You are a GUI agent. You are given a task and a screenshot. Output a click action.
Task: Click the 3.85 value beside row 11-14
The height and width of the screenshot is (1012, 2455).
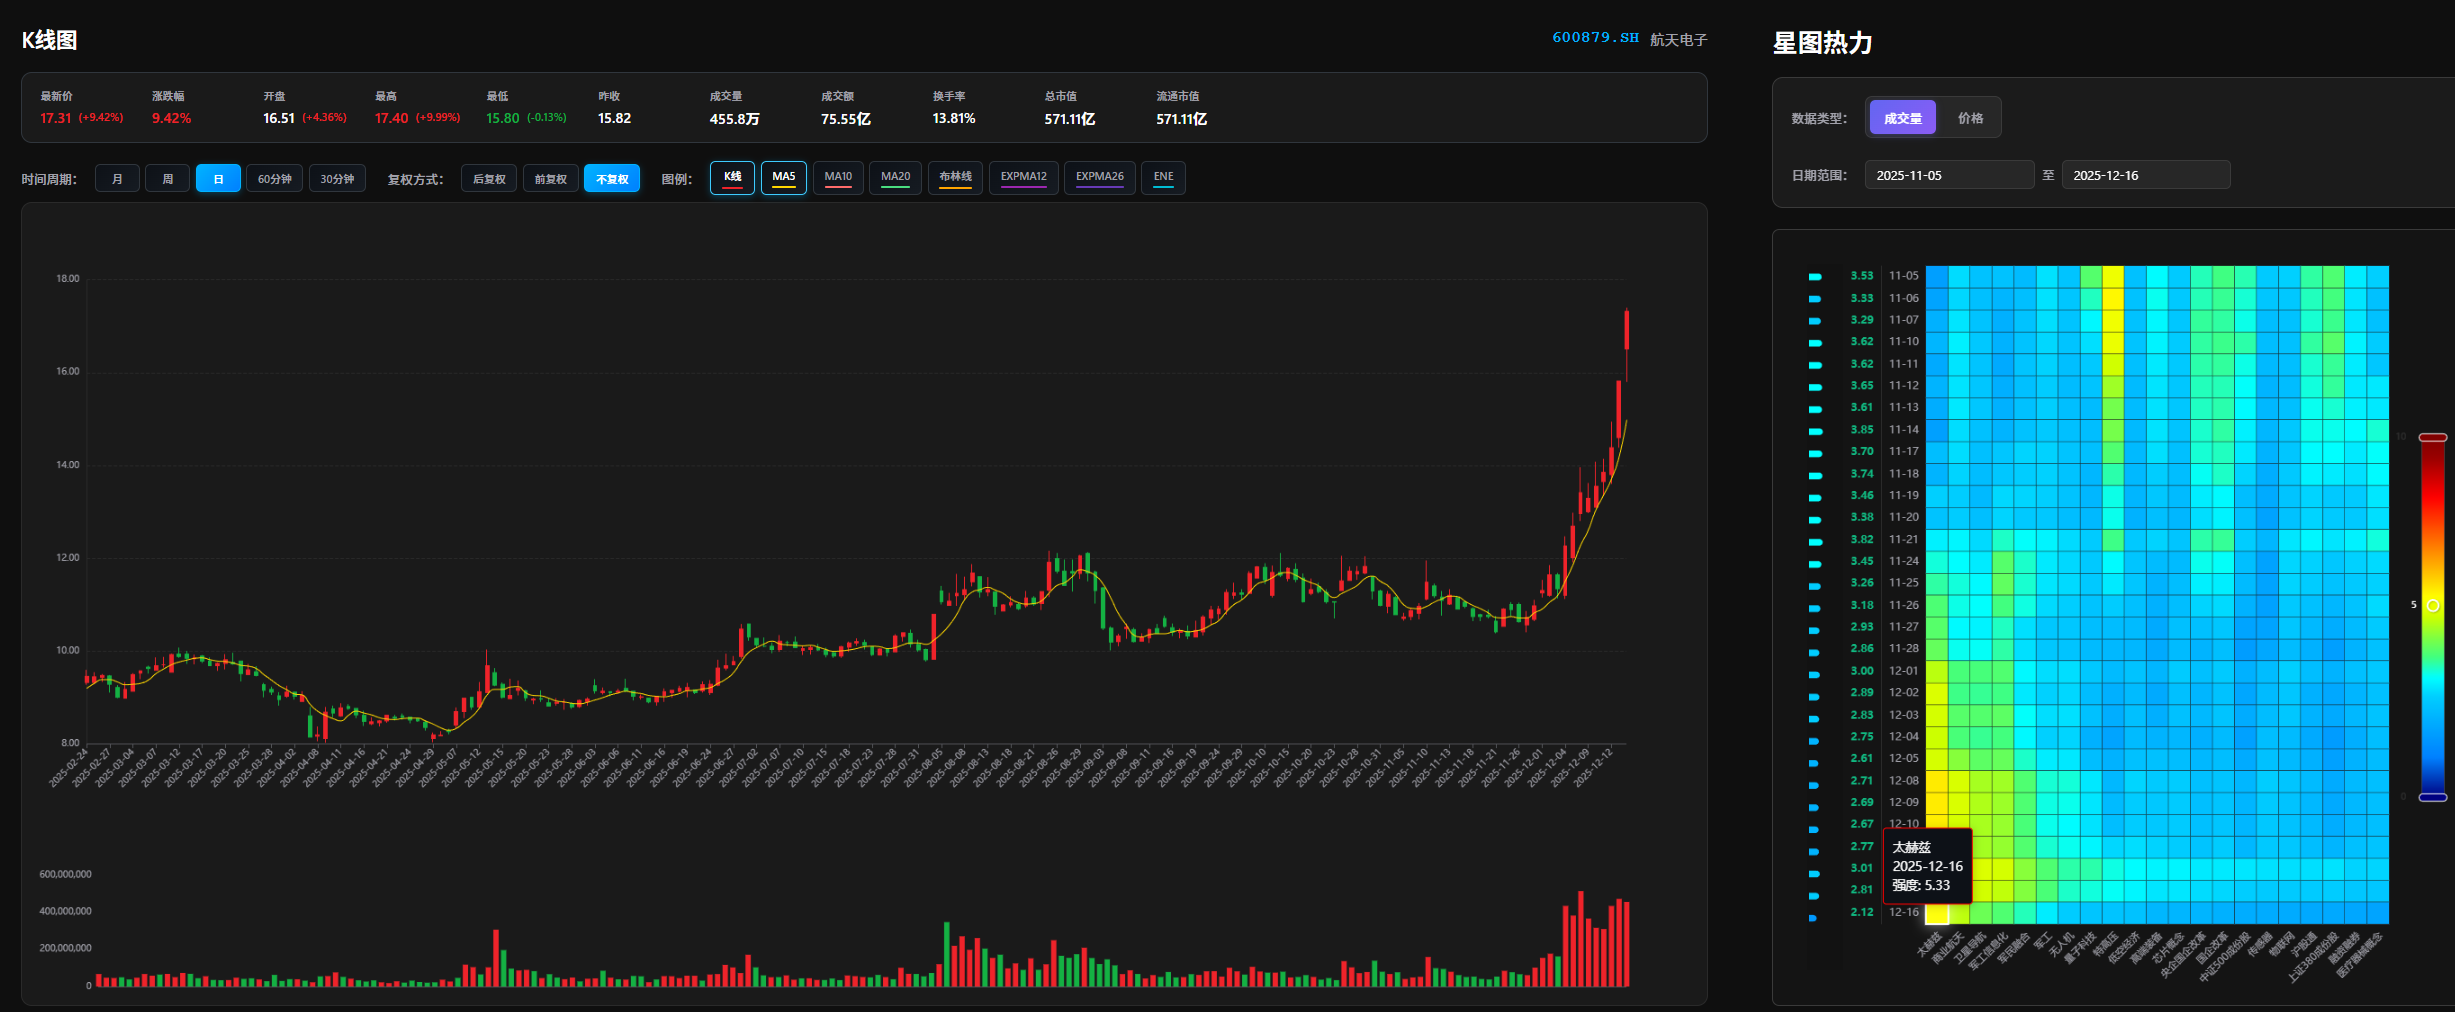click(x=1861, y=430)
